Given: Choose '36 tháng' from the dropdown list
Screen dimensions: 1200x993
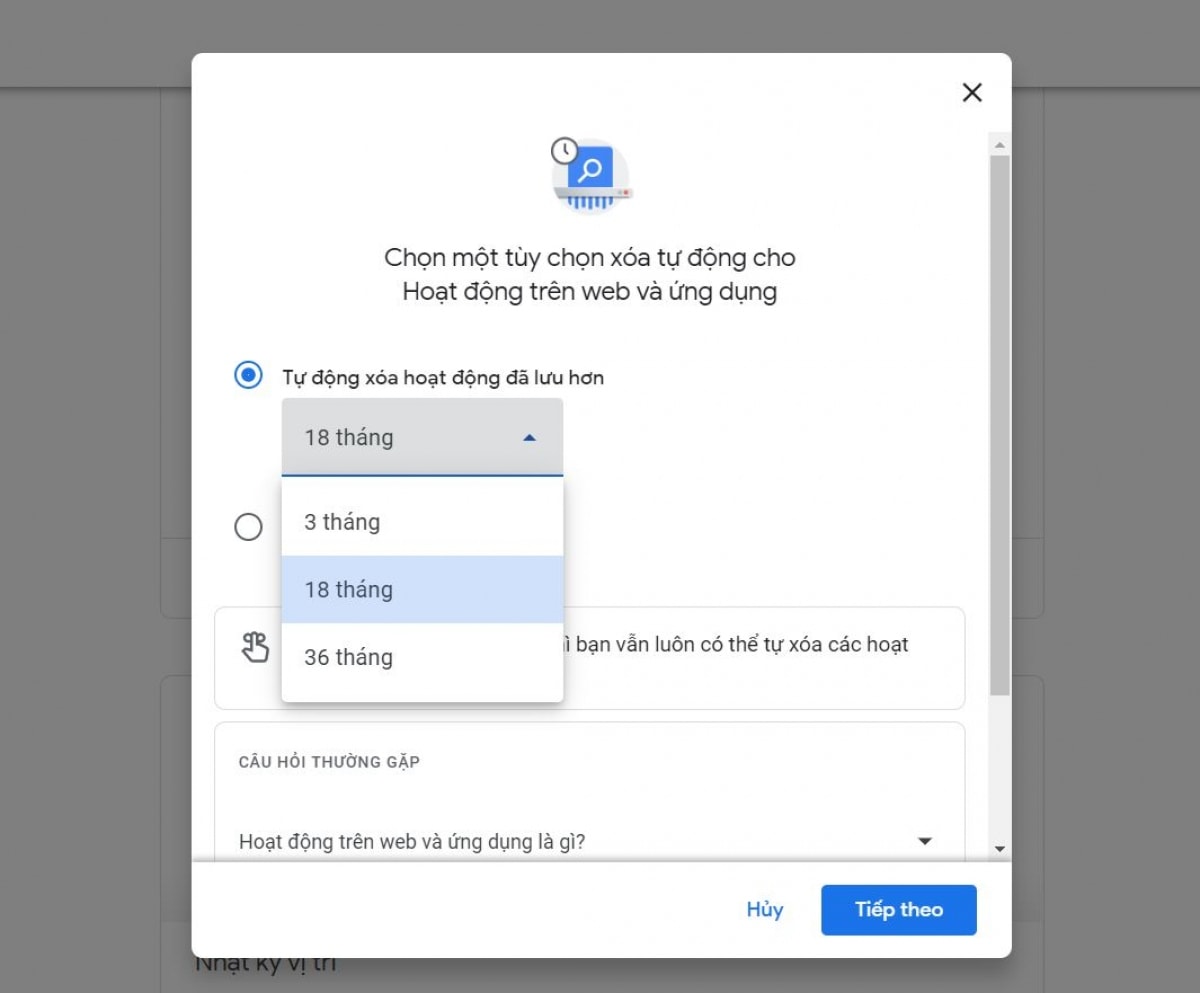Looking at the screenshot, I should pyautogui.click(x=422, y=657).
